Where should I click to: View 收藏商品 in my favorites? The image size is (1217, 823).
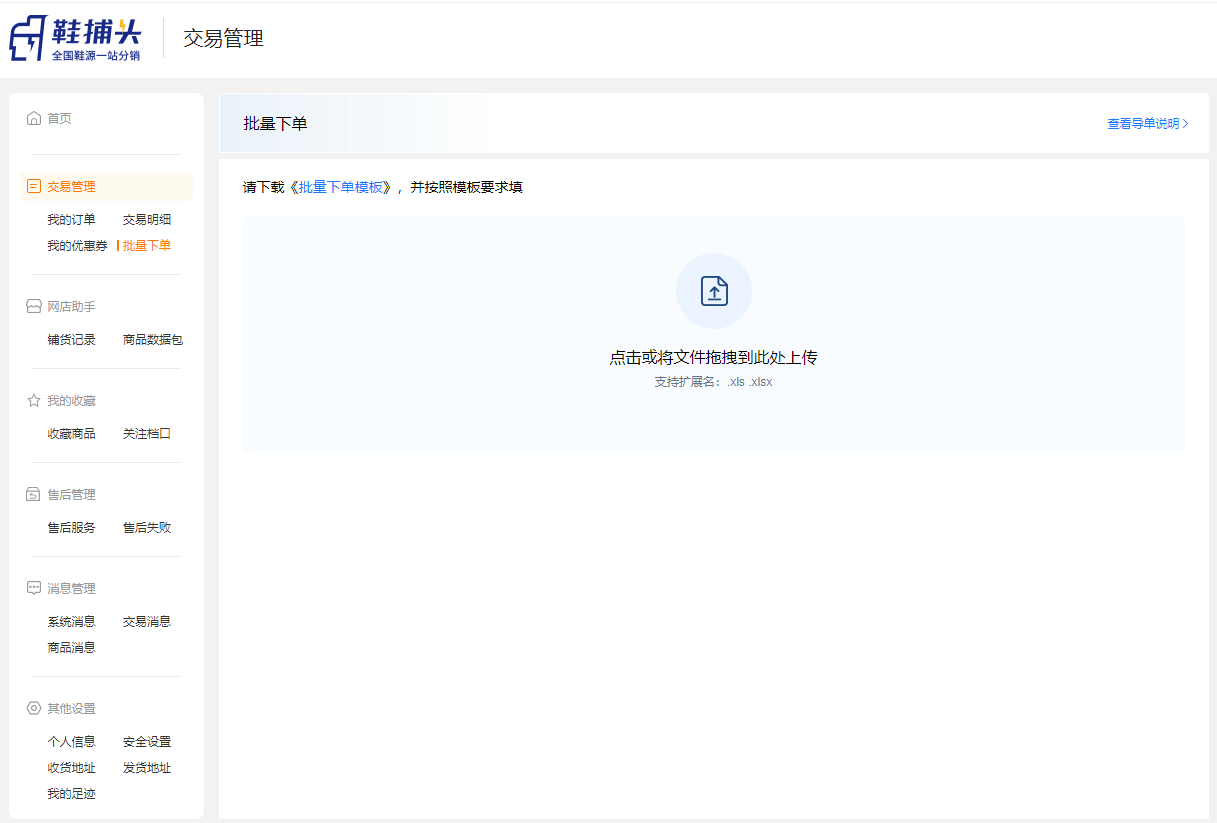click(71, 434)
